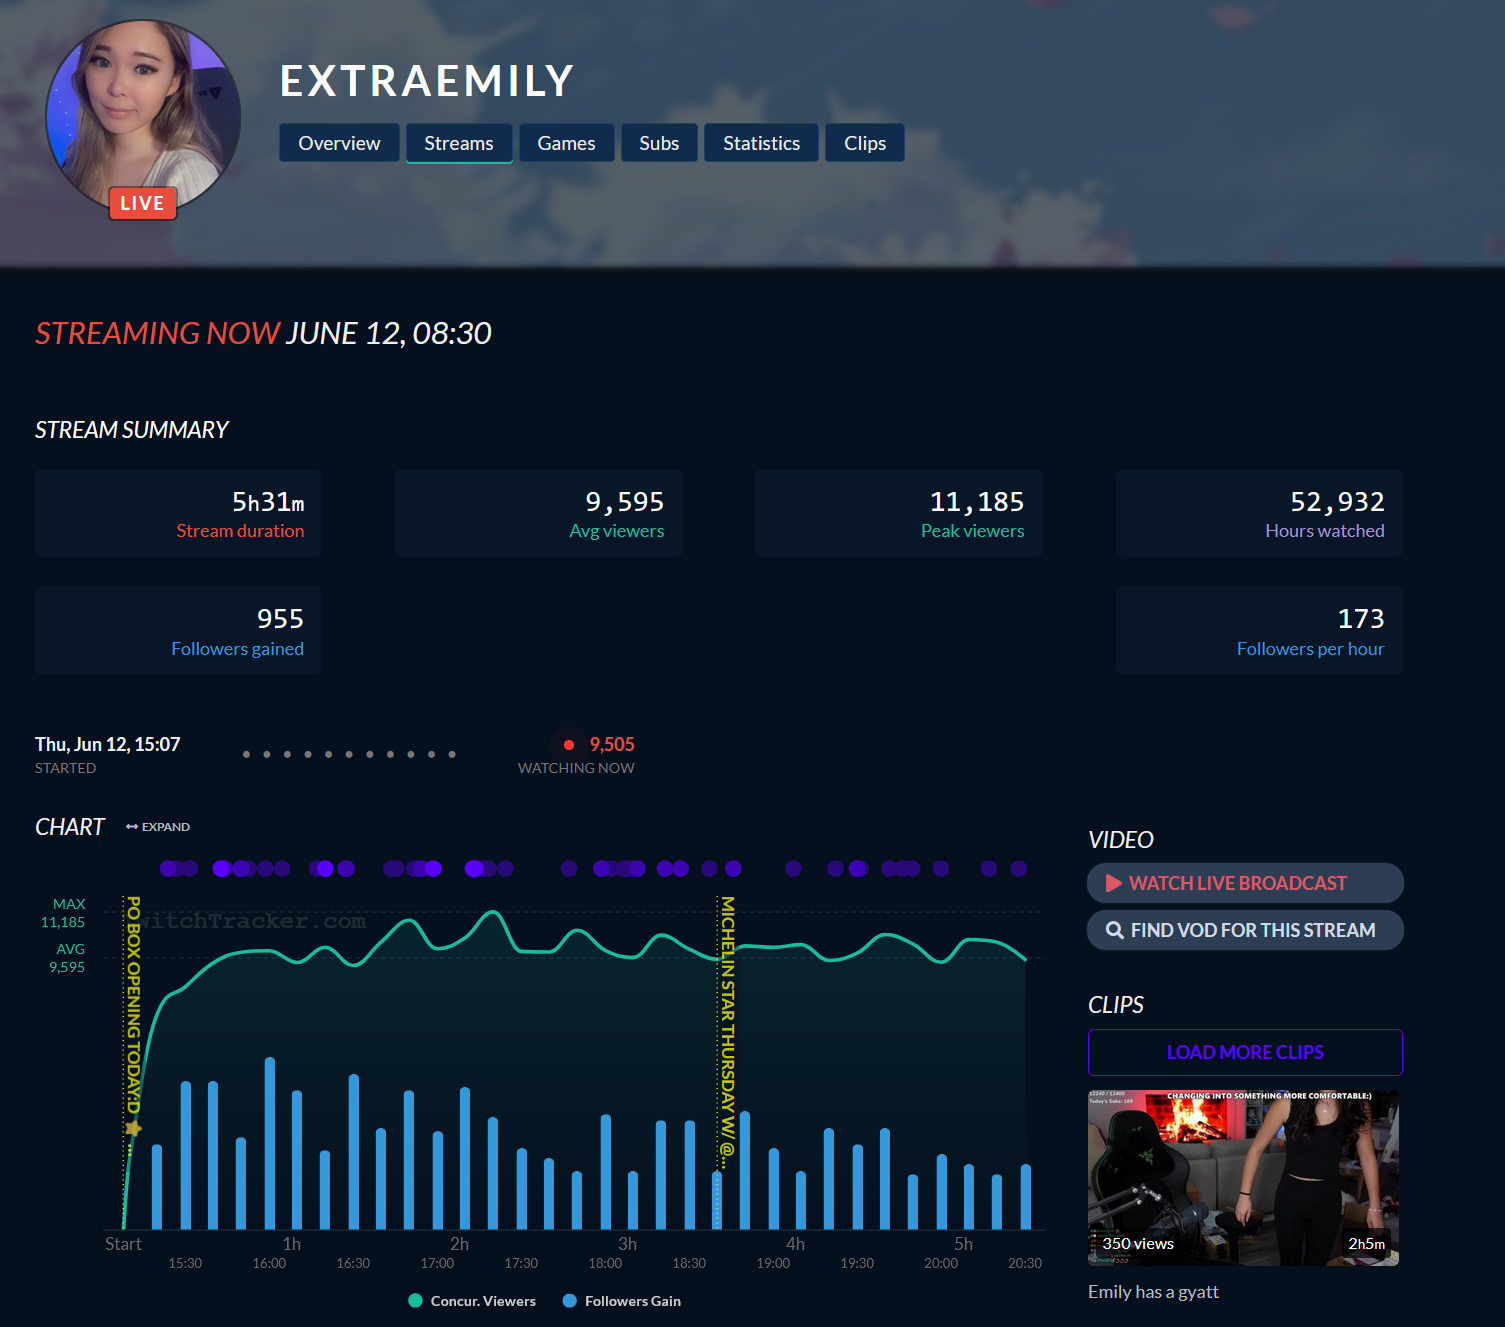Click the 173 followers per hour card
The width and height of the screenshot is (1505, 1327).
coord(1259,631)
